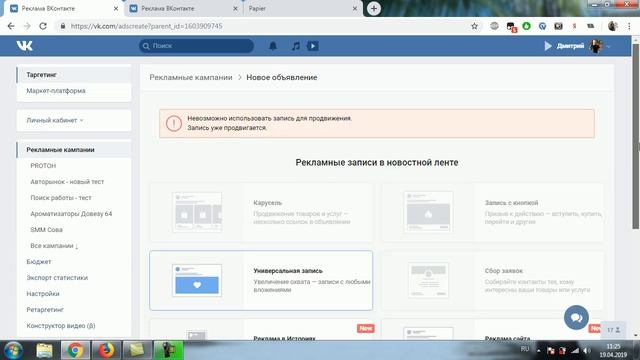640x360 pixels.
Task: Open a new browser tab
Action: pyautogui.click(x=374, y=9)
